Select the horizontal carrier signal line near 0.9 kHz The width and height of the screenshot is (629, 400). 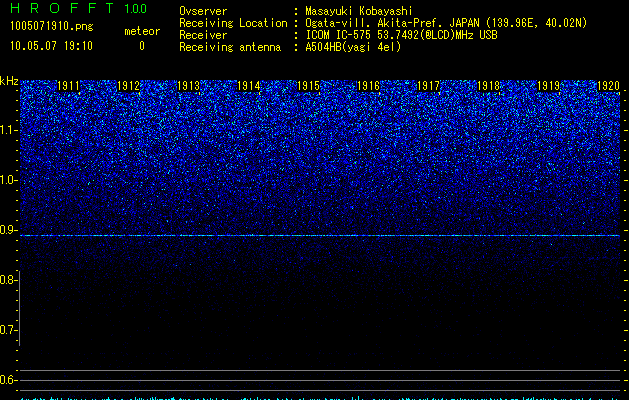tap(320, 236)
